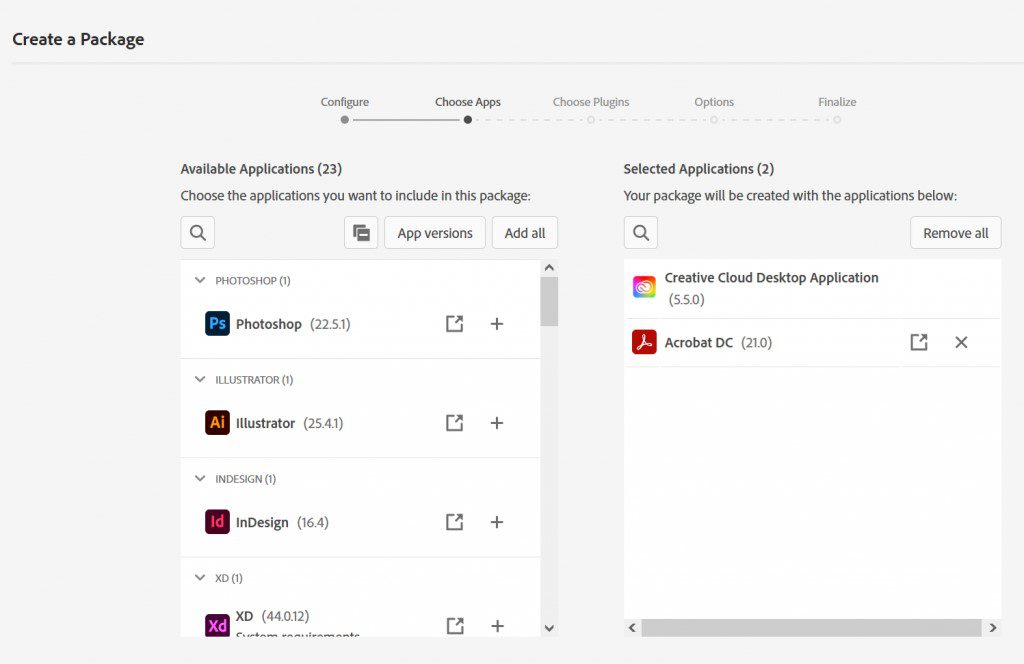Add Photoshop using its plus icon

tap(497, 323)
